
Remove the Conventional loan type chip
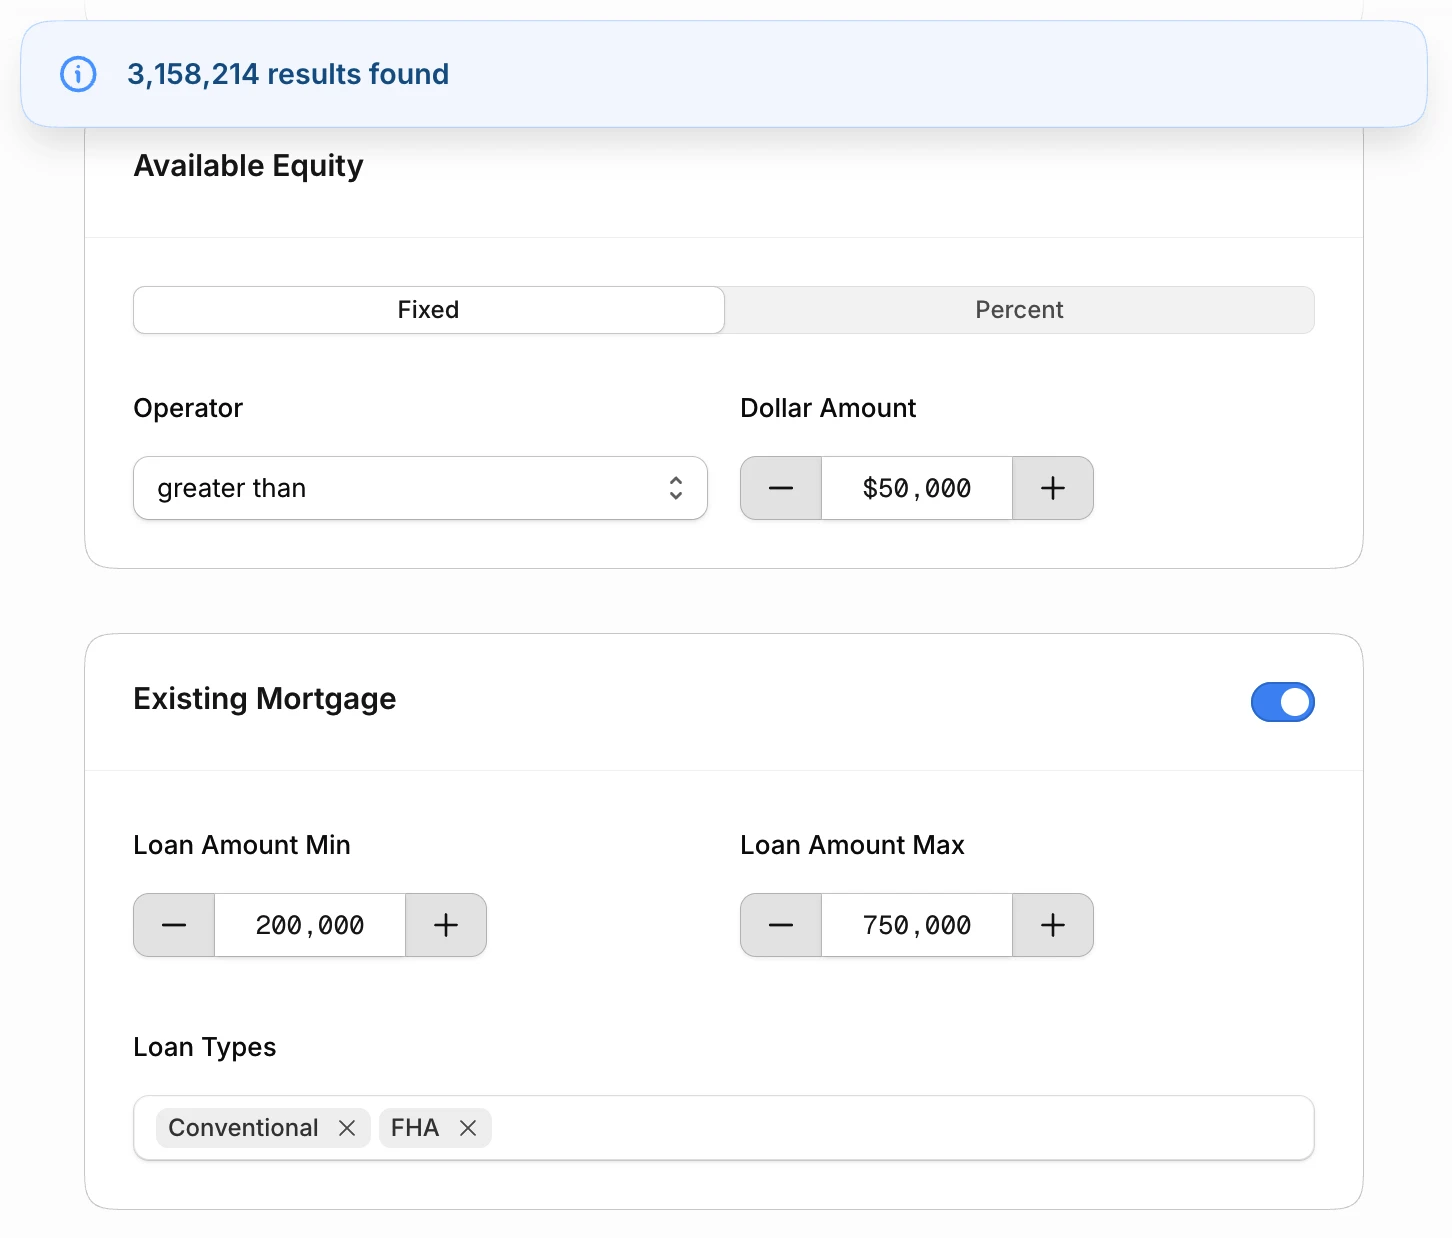coord(347,1128)
